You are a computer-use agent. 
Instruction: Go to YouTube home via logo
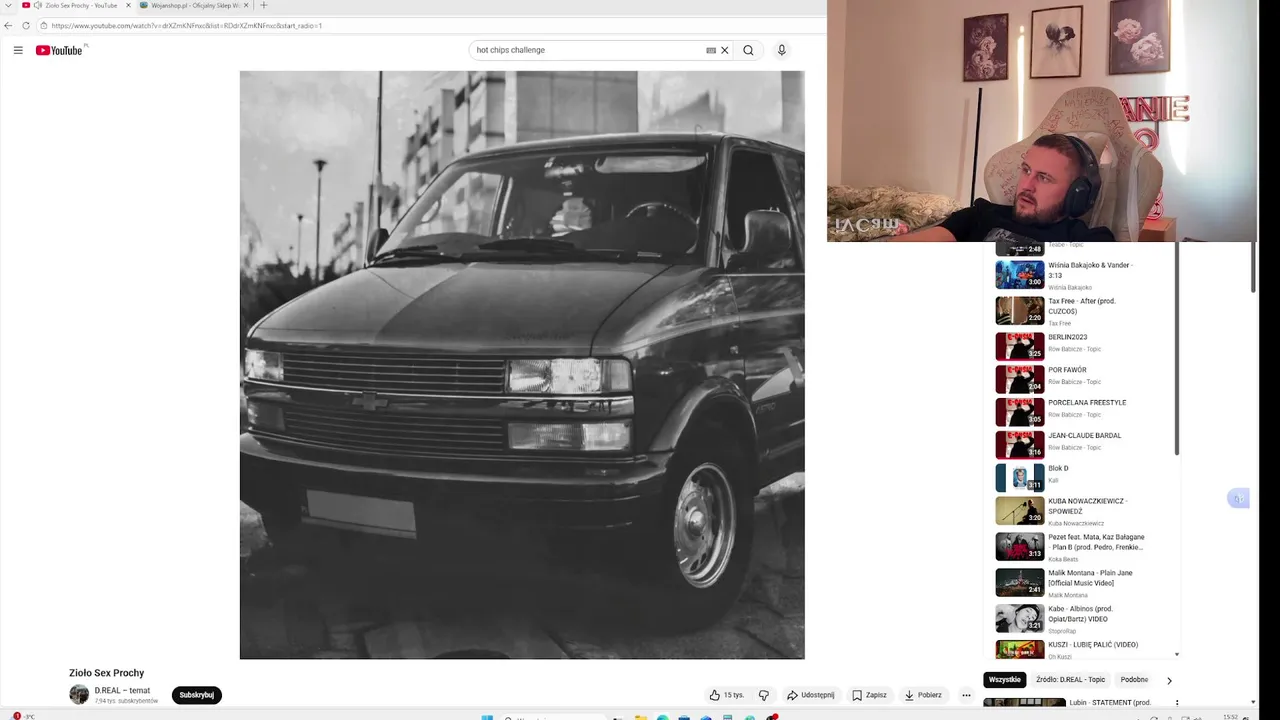61,50
